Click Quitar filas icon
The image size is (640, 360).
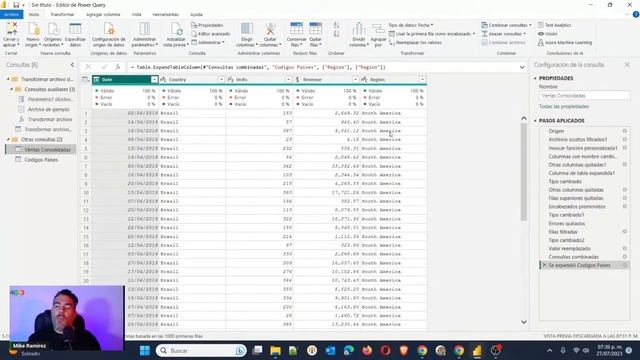click(315, 29)
